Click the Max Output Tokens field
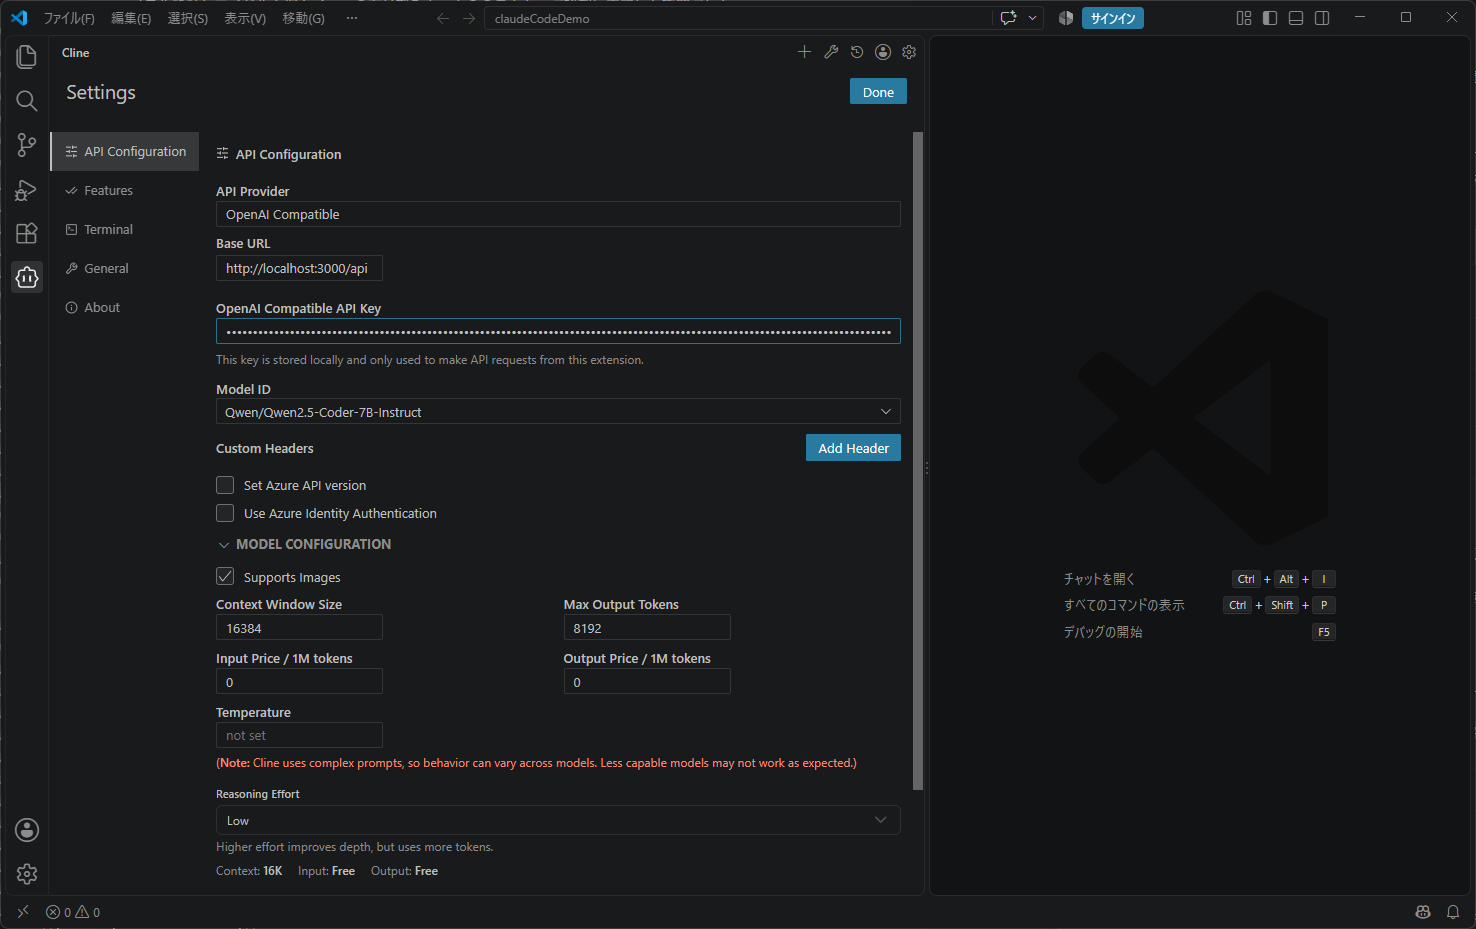This screenshot has width=1476, height=929. click(647, 628)
